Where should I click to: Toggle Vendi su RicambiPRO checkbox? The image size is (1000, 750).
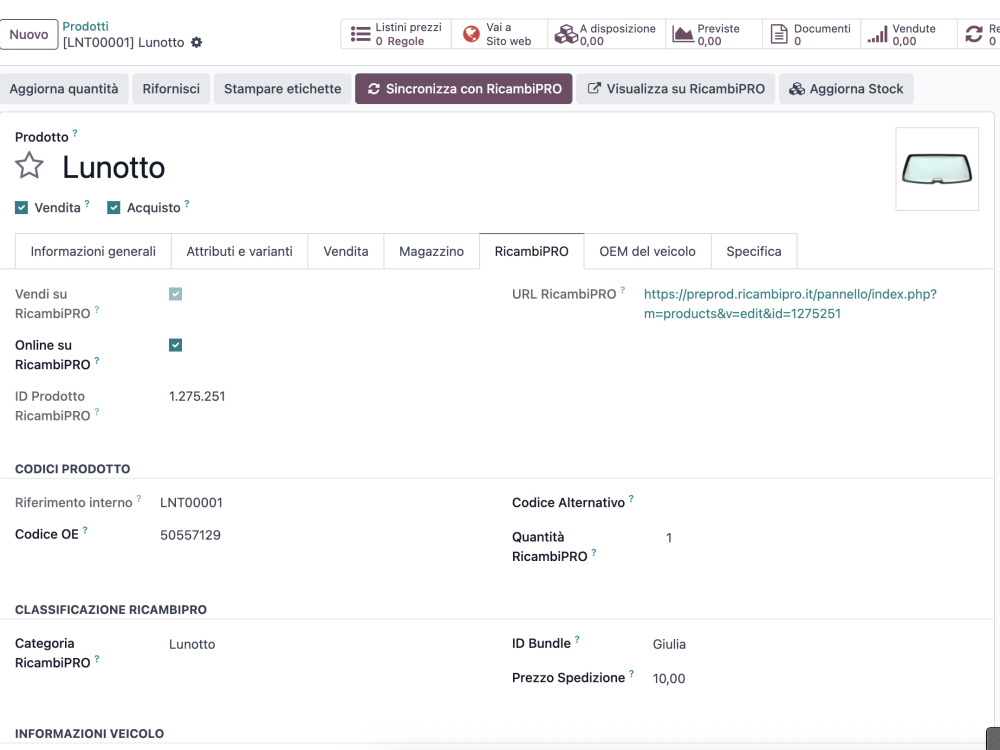coord(175,294)
